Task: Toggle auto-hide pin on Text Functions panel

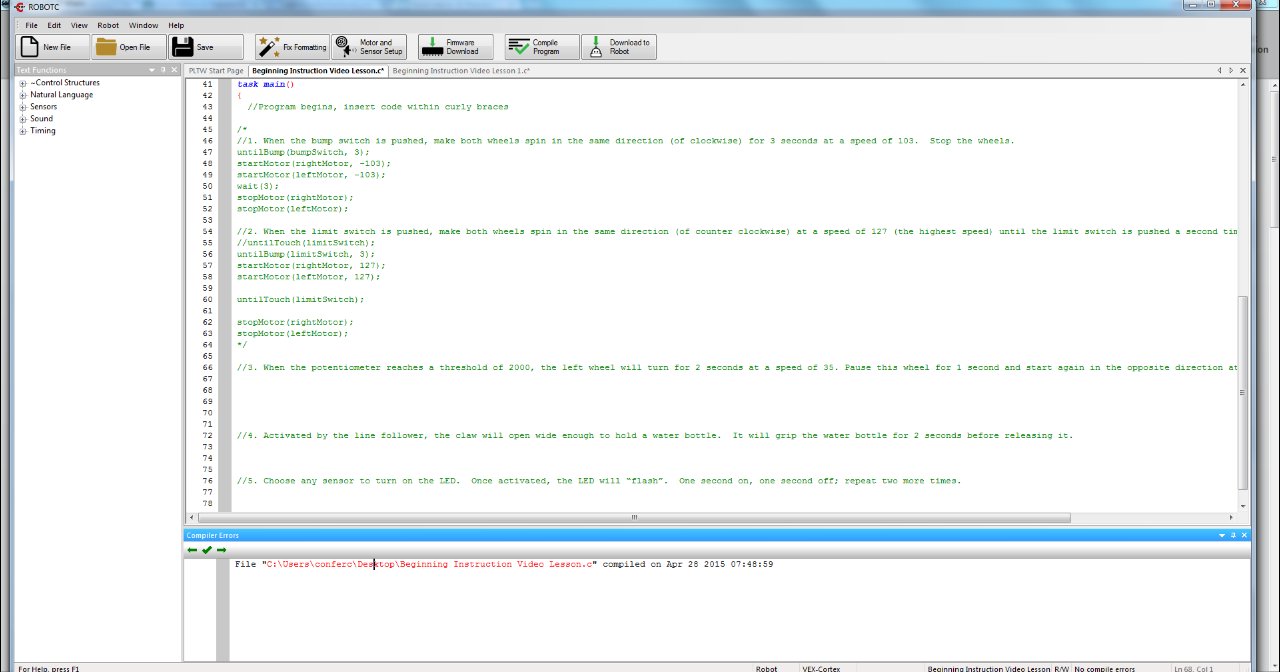Action: [x=162, y=69]
